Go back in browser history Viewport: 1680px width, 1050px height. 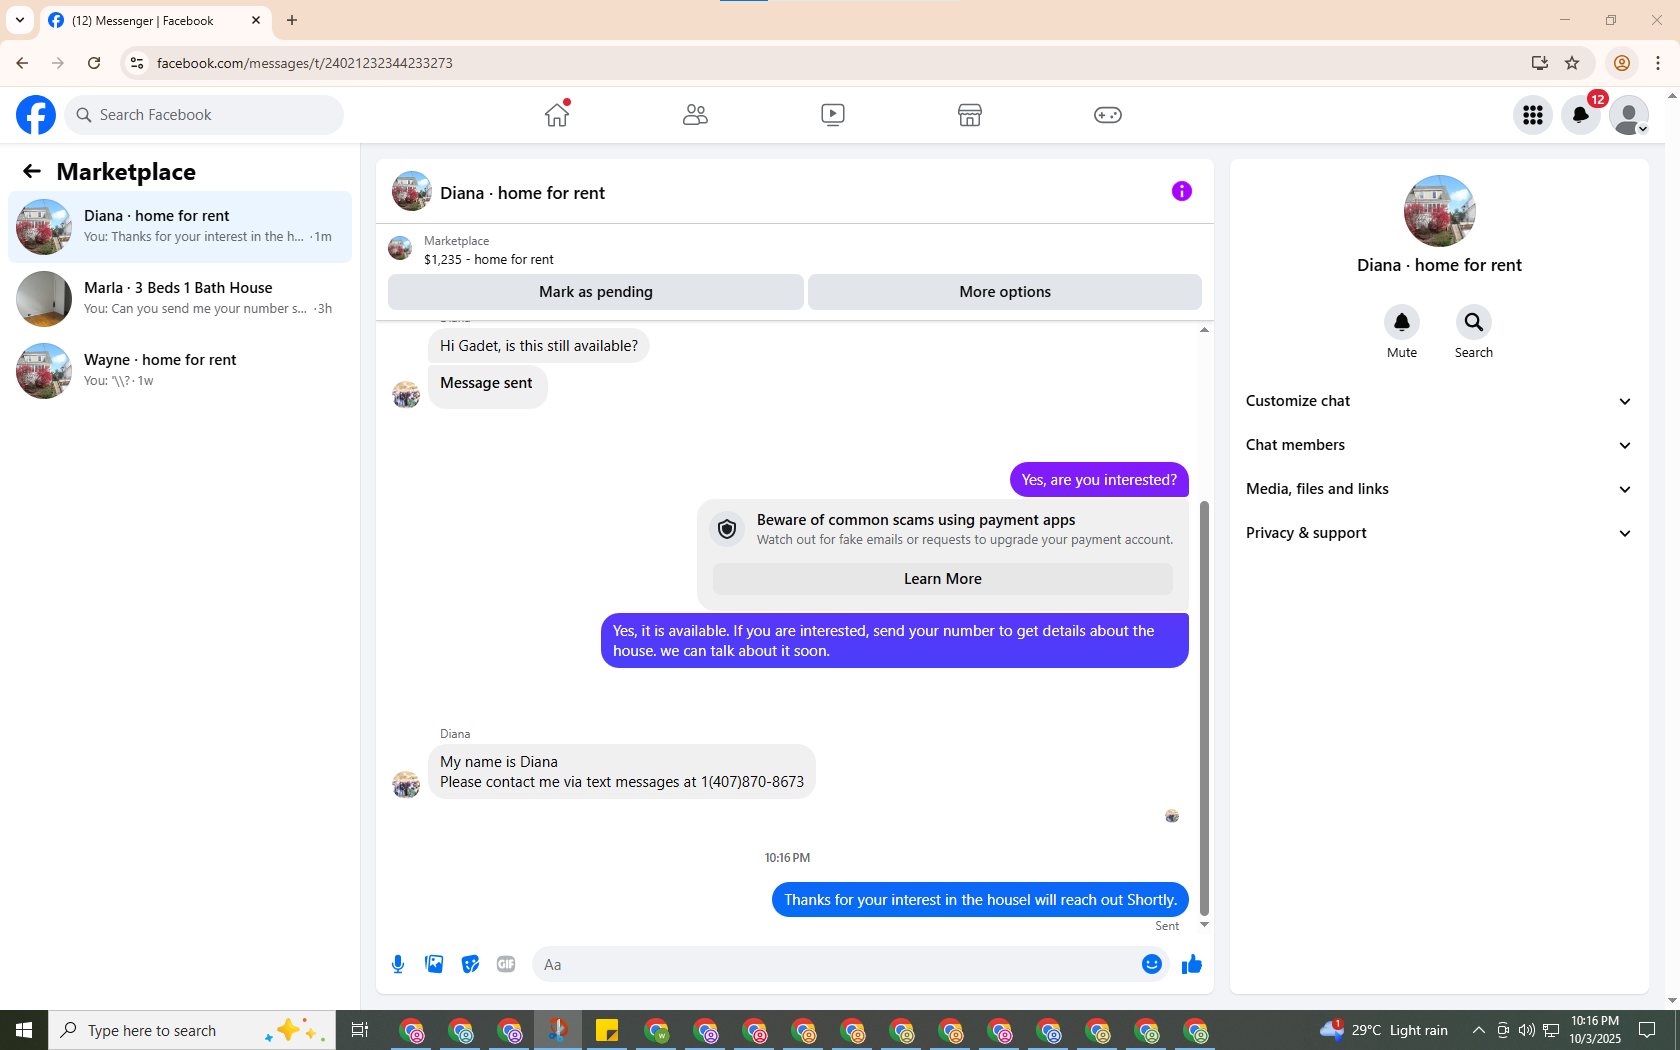tap(22, 63)
